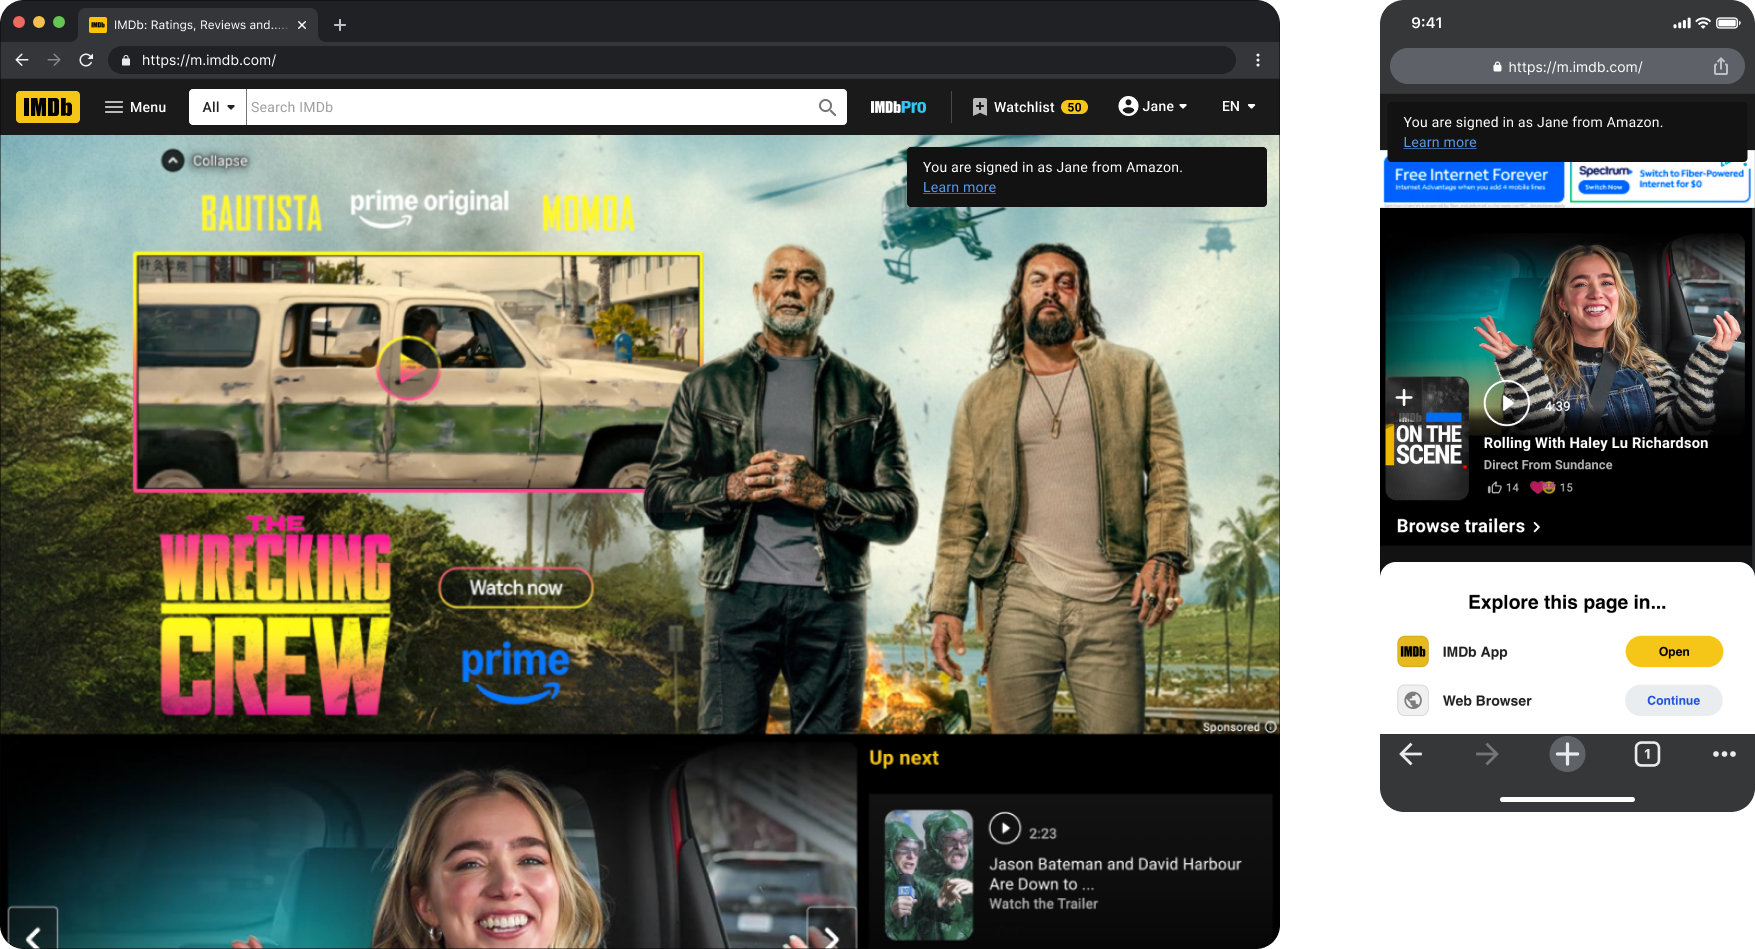Play the Rolling With Haley video on mobile

click(x=1506, y=403)
